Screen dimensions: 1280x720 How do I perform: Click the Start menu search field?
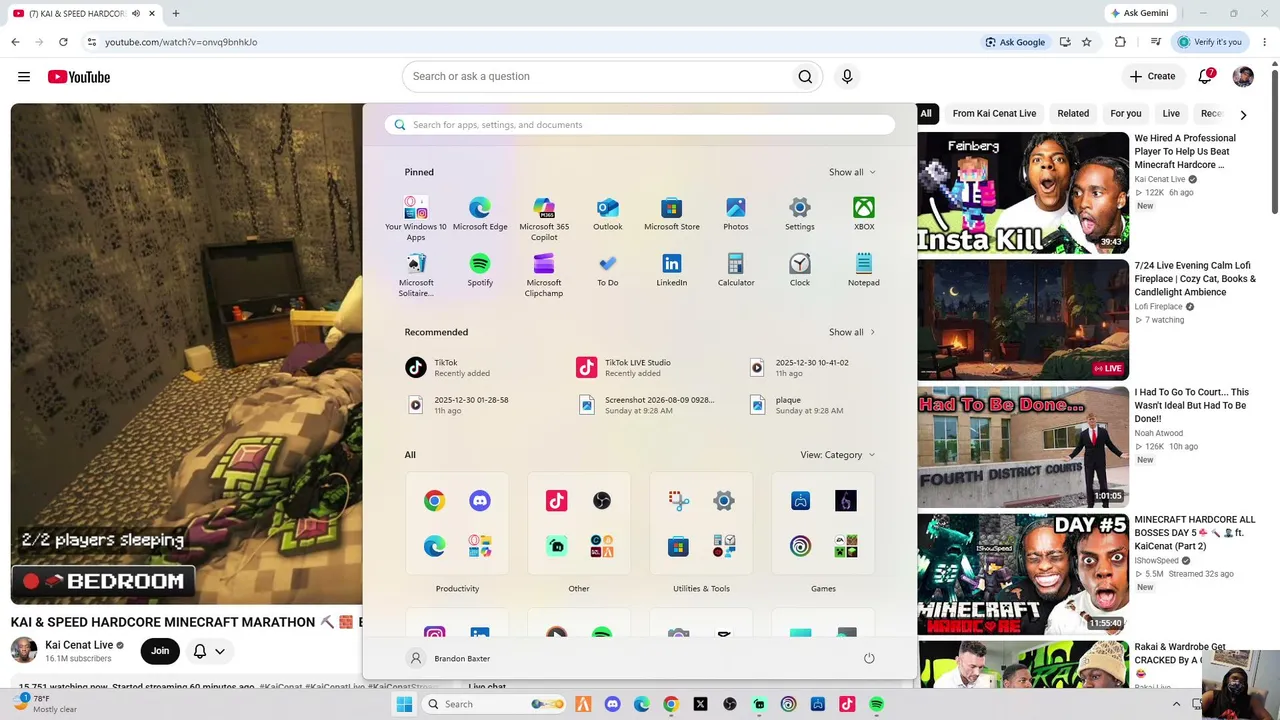pyautogui.click(x=640, y=125)
